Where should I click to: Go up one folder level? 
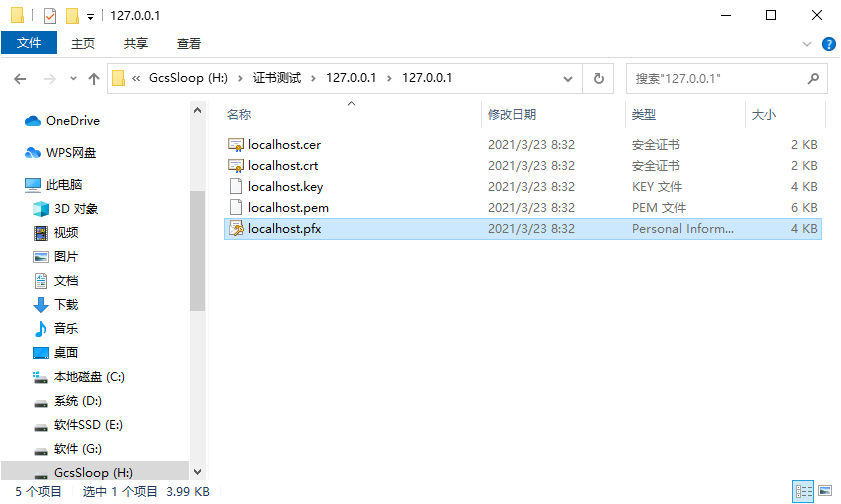pyautogui.click(x=94, y=79)
